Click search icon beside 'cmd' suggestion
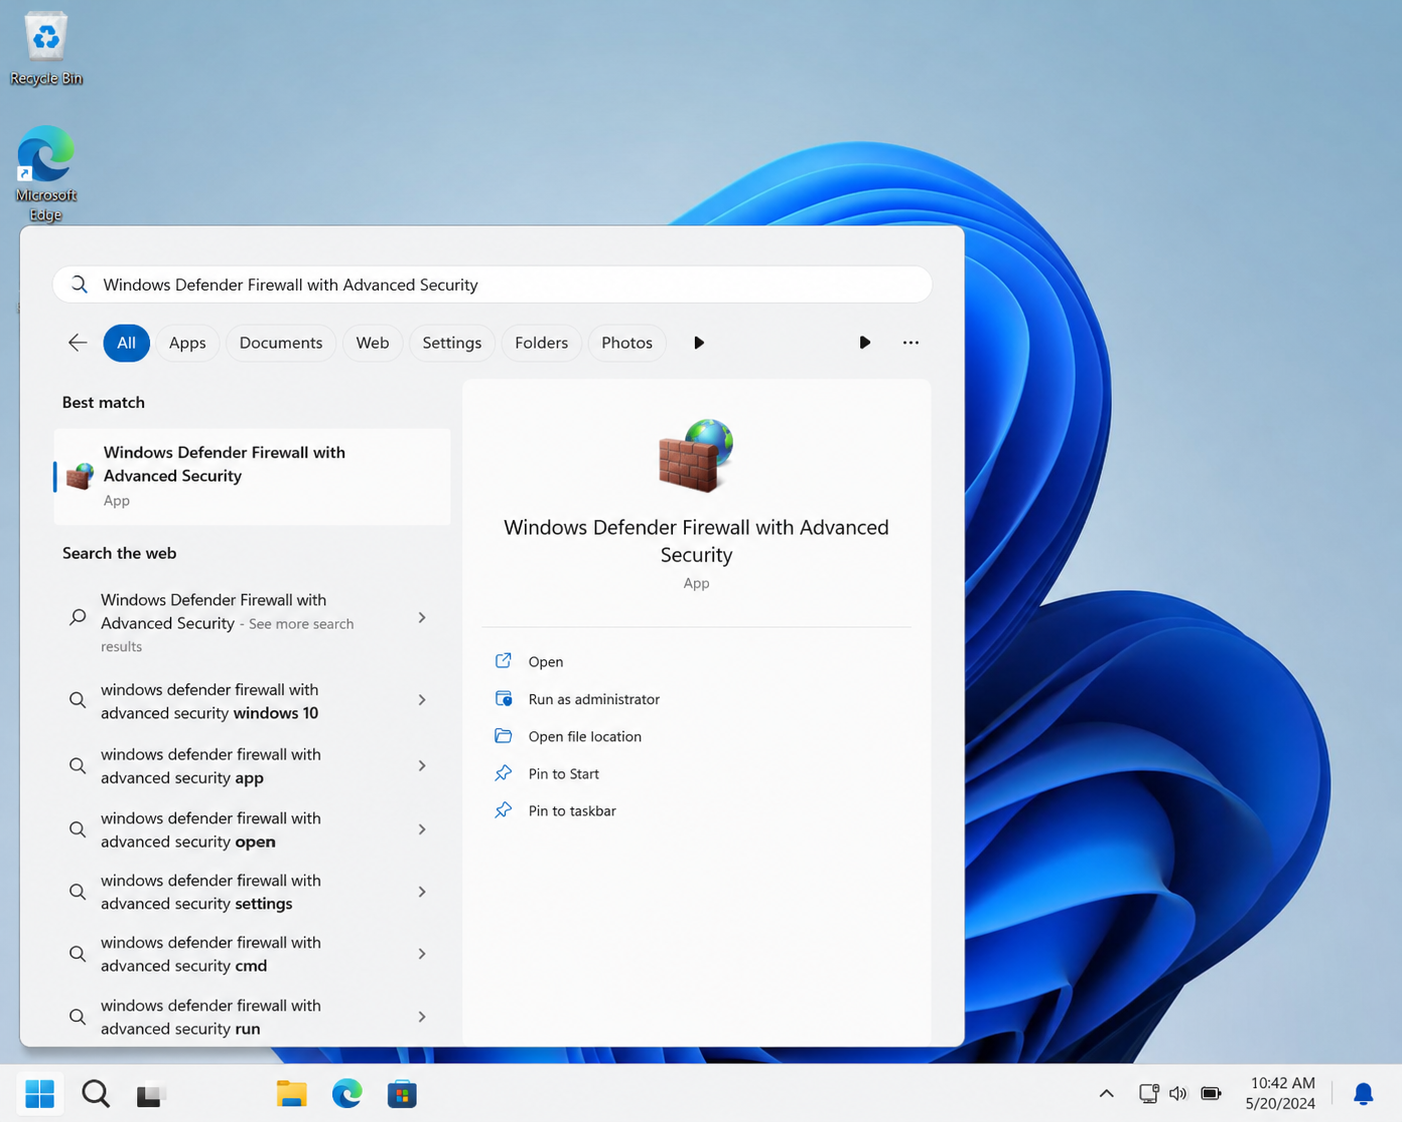This screenshot has width=1402, height=1122. click(x=77, y=954)
